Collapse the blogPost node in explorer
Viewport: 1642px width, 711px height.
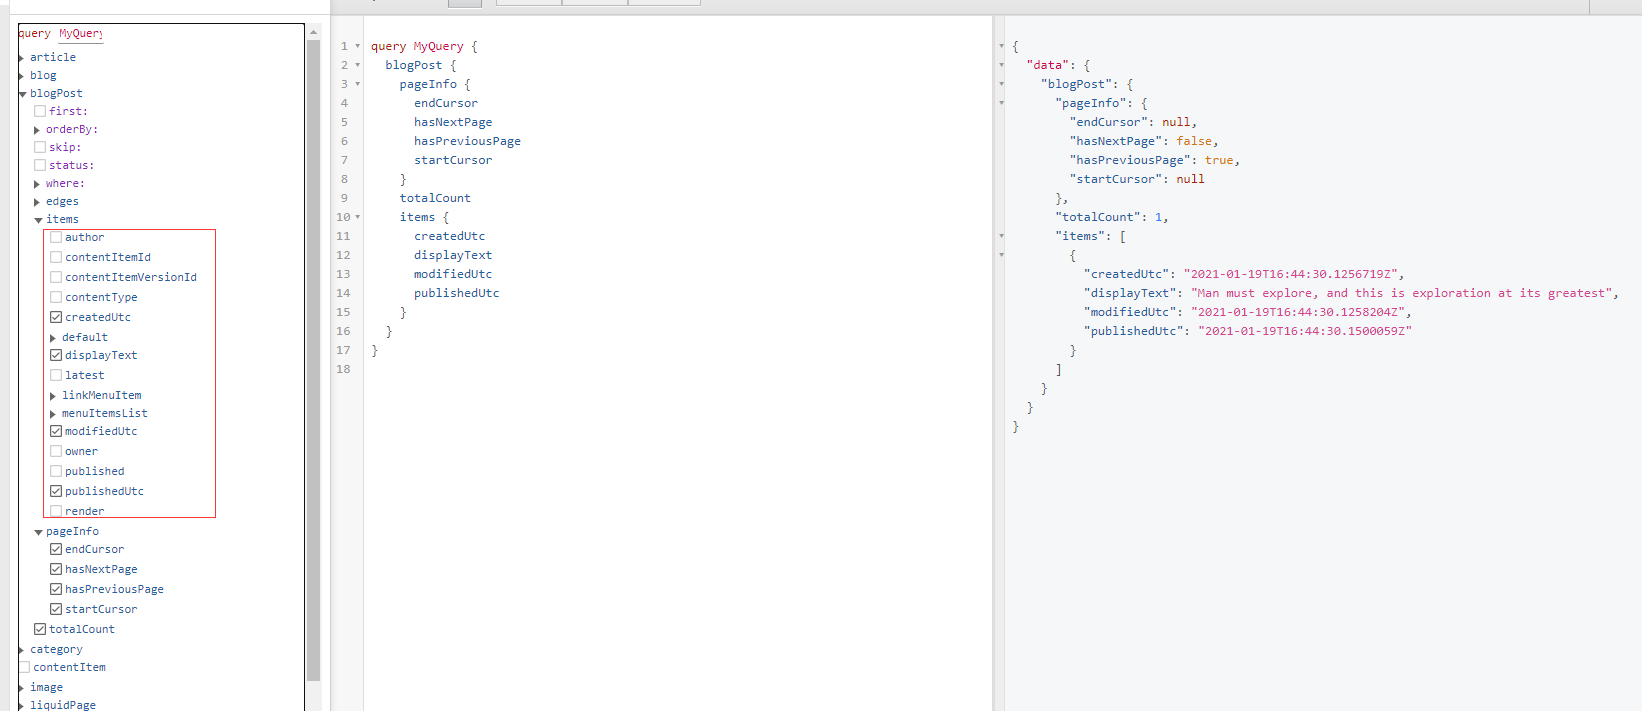pos(22,94)
